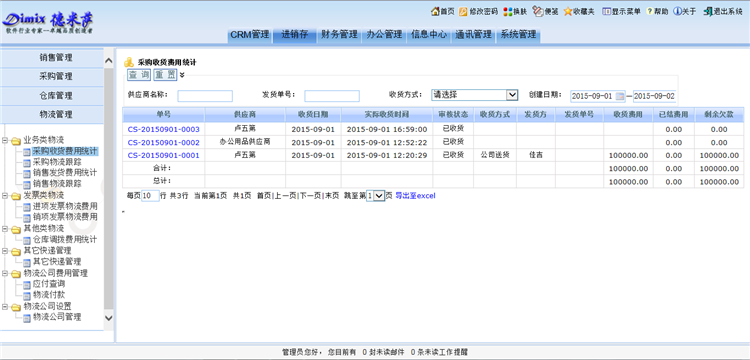Image resolution: width=750 pixels, height=360 pixels.
Task: Click the folder icon of 业务类物流
Action: 16,141
